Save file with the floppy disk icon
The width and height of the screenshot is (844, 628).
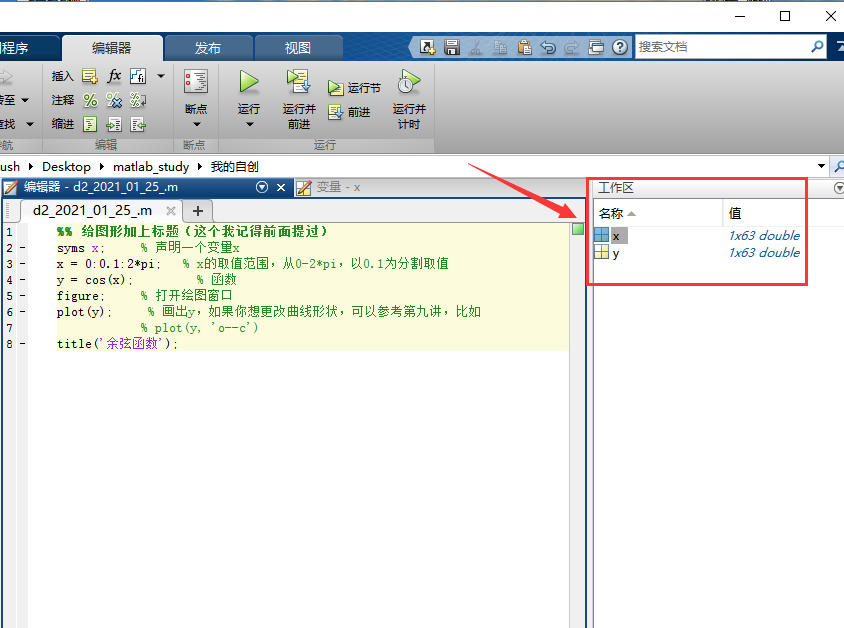[452, 47]
